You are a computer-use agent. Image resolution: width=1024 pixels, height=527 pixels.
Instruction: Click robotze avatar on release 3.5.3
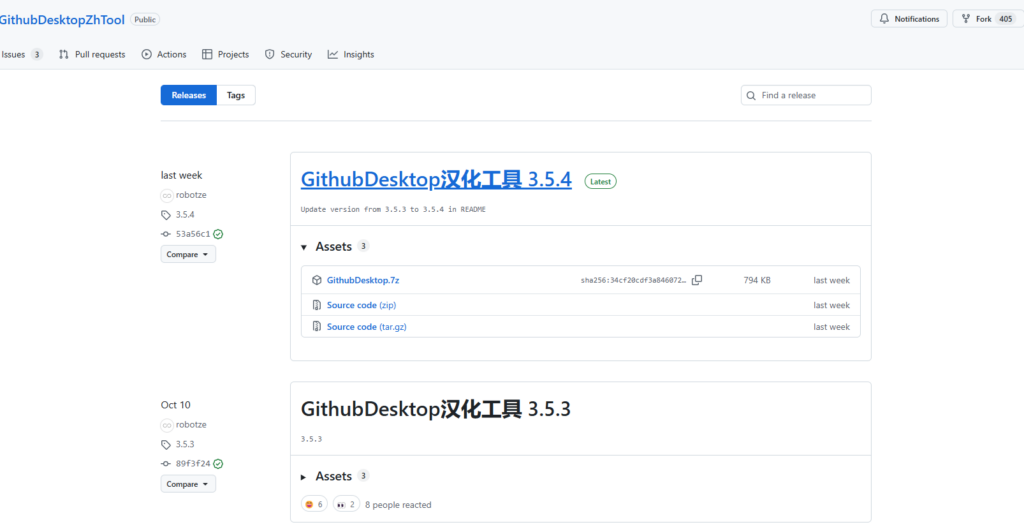click(x=167, y=424)
